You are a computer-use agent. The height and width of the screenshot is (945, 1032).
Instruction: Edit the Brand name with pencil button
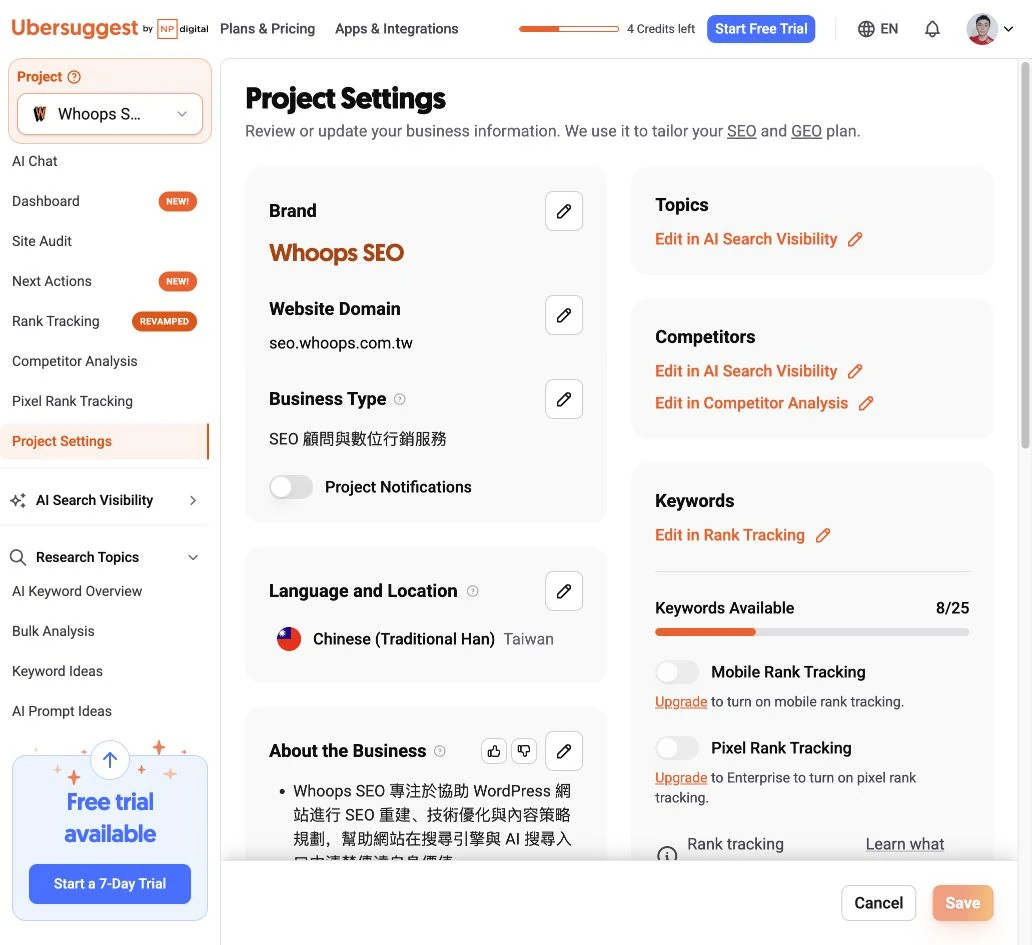[x=564, y=211]
